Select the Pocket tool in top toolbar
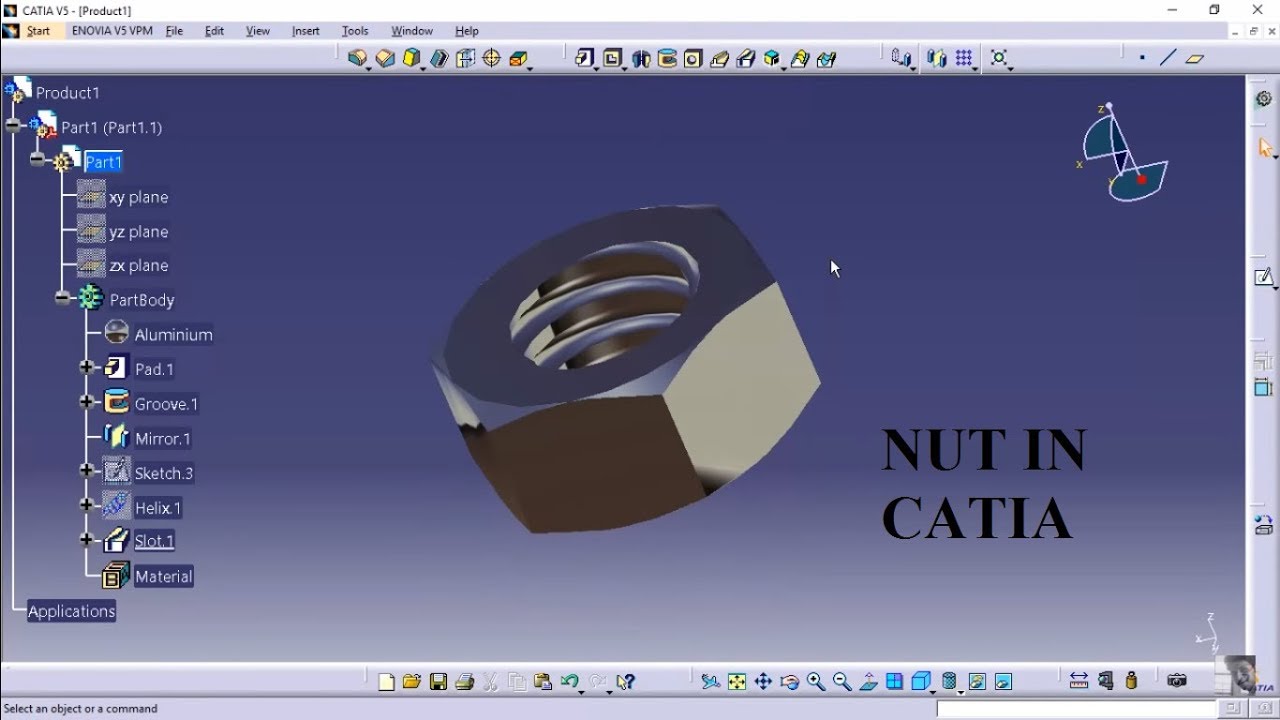The width and height of the screenshot is (1280, 720). [613, 59]
